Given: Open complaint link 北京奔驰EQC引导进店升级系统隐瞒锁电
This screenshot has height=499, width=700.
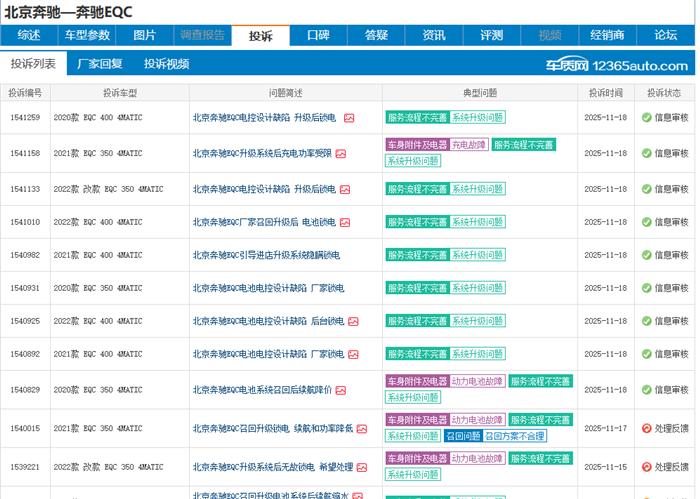Looking at the screenshot, I should pyautogui.click(x=267, y=256).
